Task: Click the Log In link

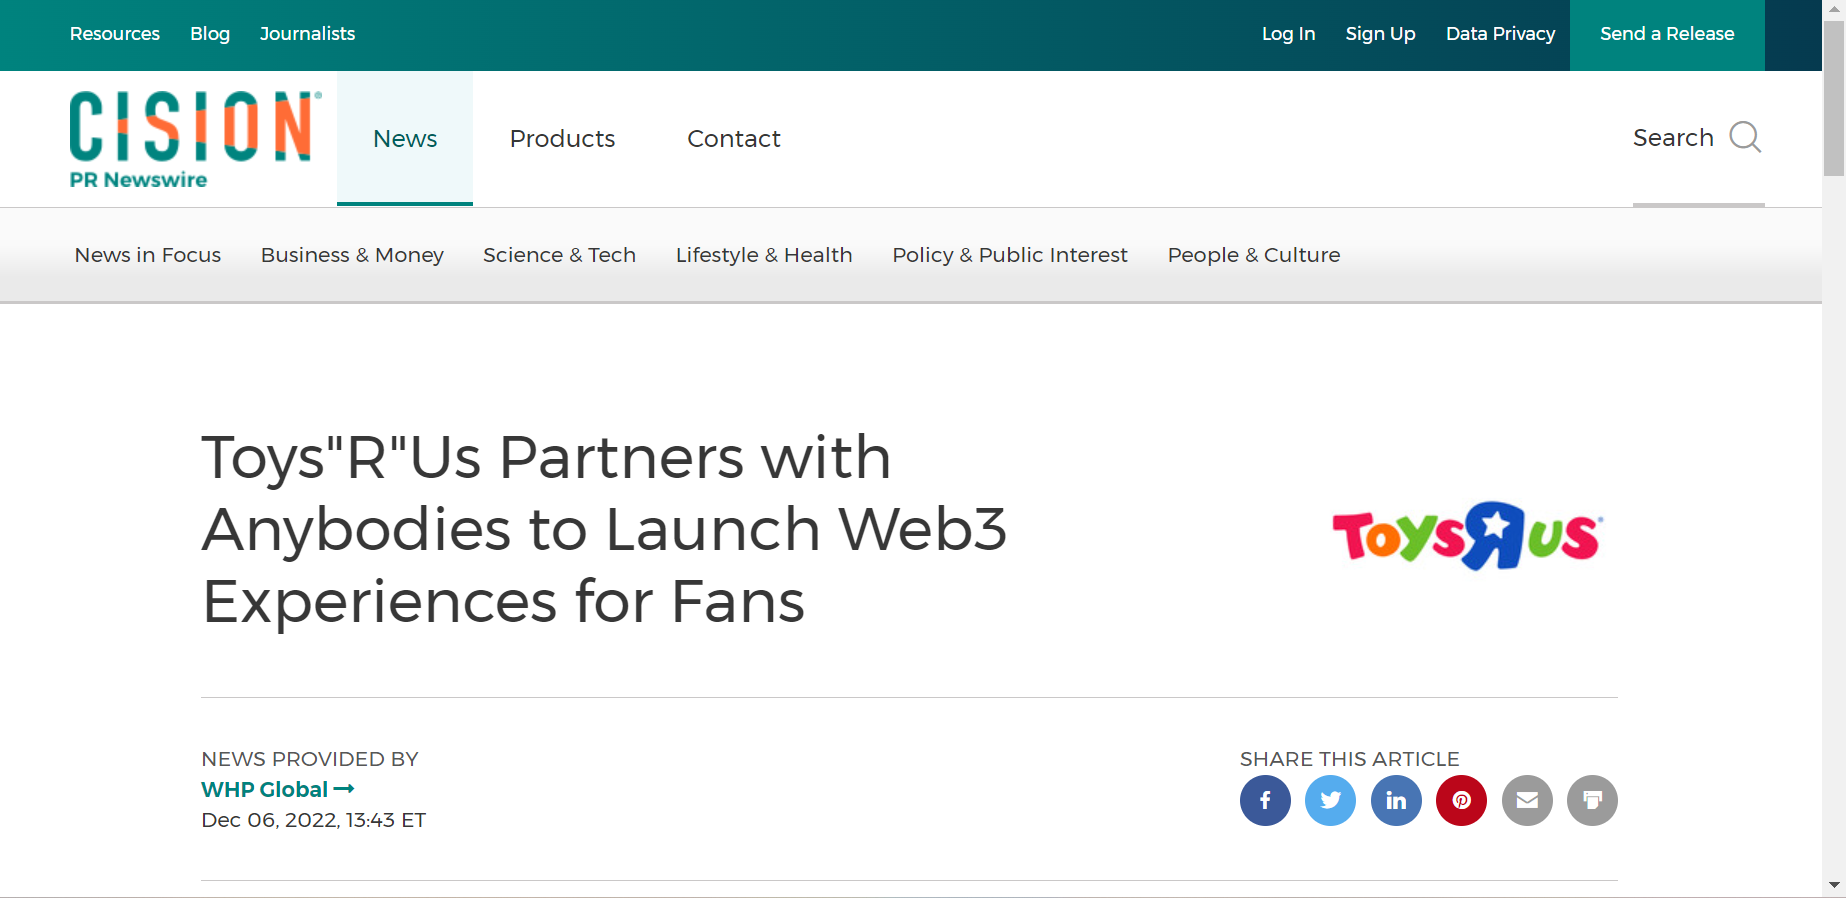Action: (1288, 34)
